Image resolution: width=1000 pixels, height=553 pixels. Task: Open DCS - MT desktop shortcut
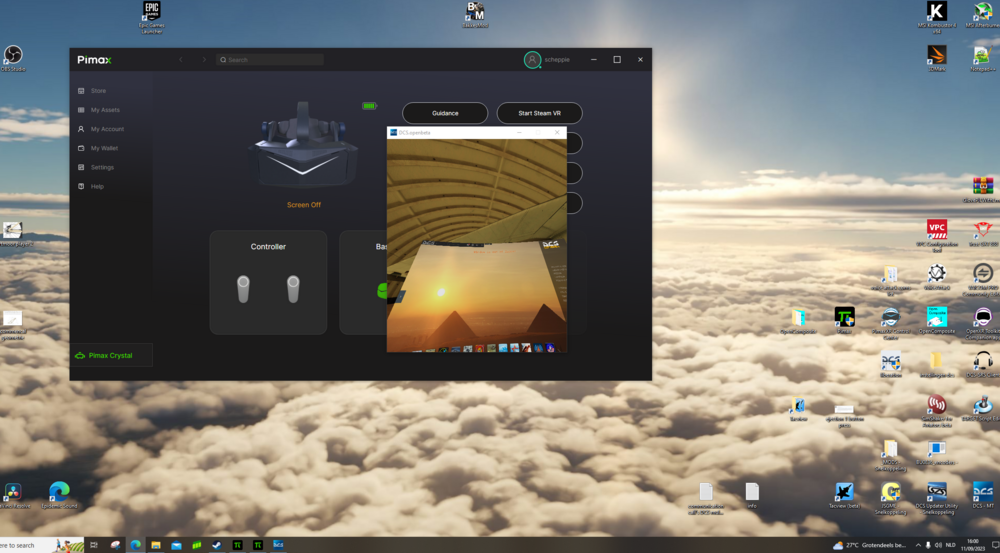pyautogui.click(x=983, y=496)
